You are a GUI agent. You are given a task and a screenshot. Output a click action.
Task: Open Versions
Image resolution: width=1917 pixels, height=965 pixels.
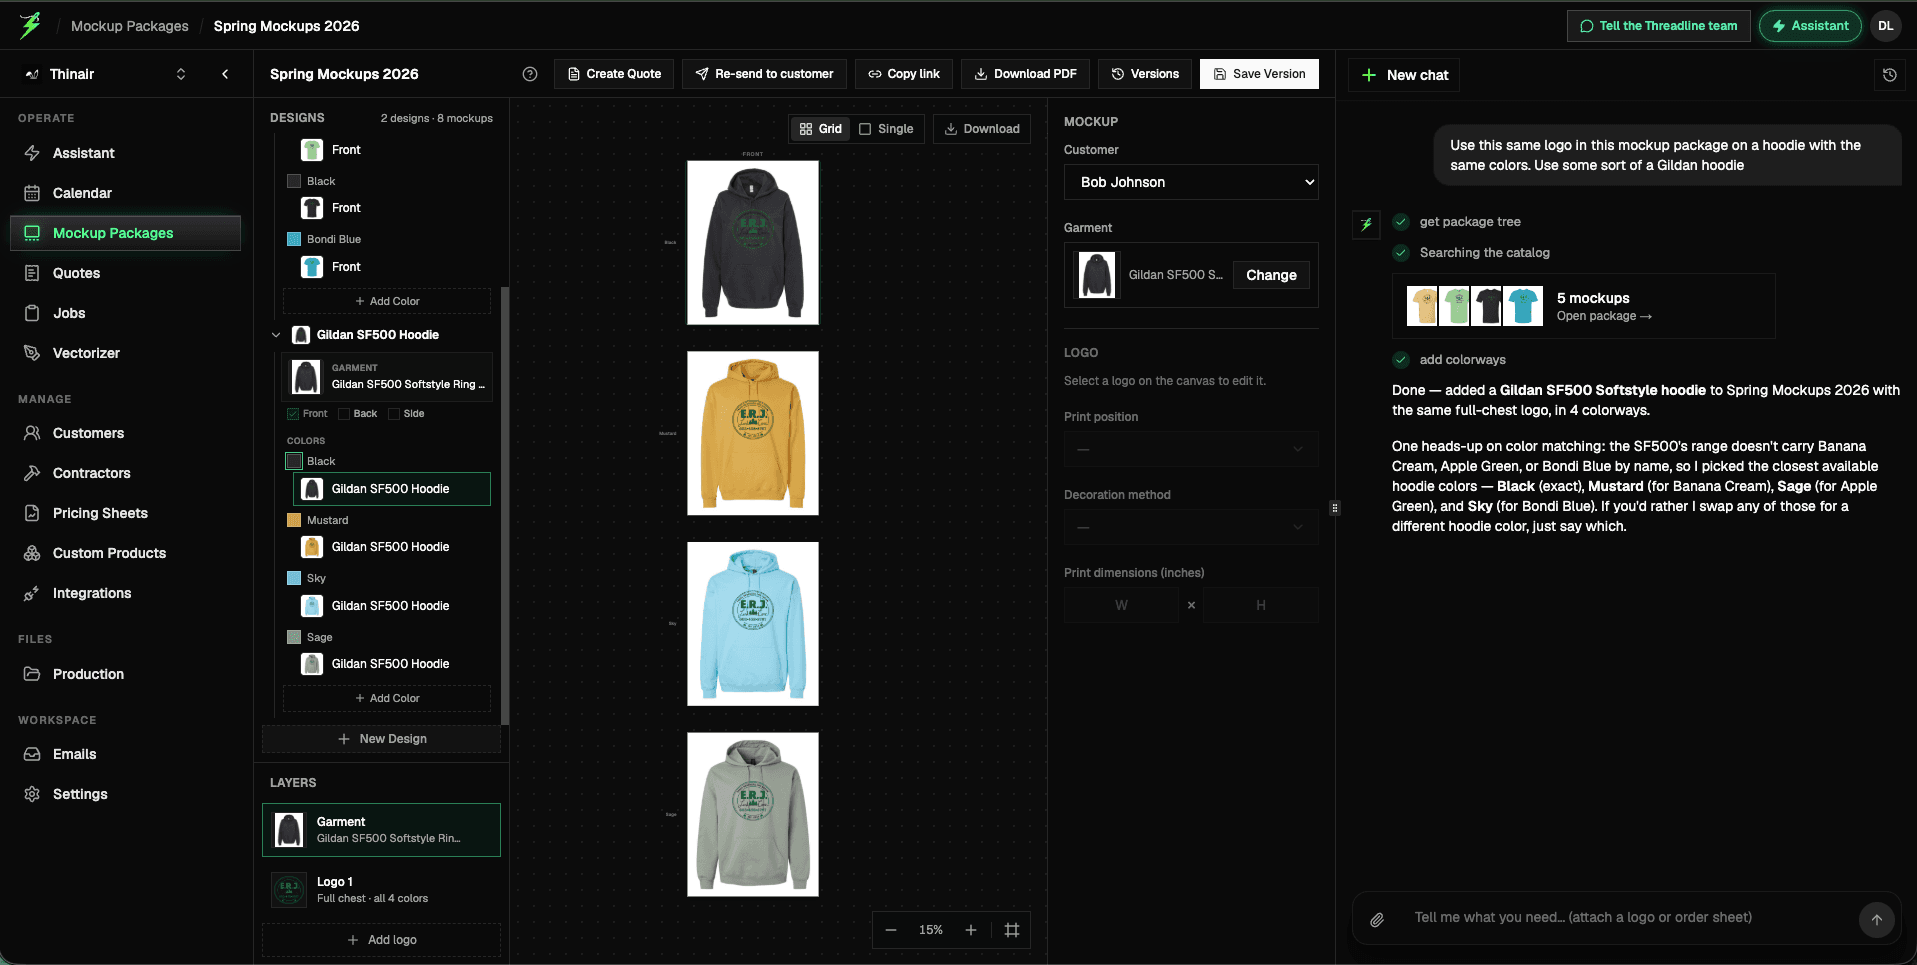[x=1145, y=74]
